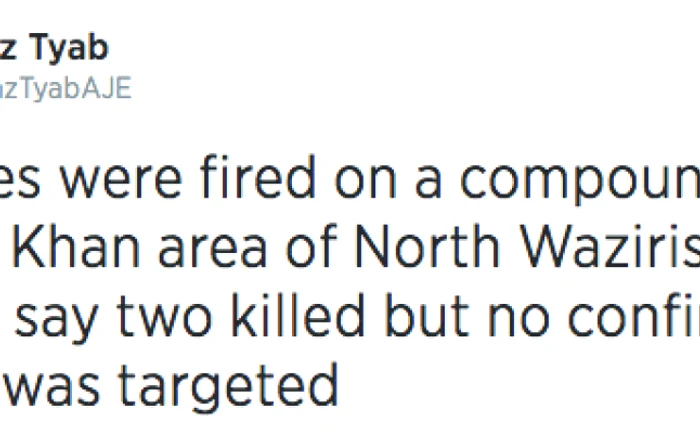The height and width of the screenshot is (438, 700).
Task: Click the word "killed" in the tweet
Action: pyautogui.click(x=298, y=314)
